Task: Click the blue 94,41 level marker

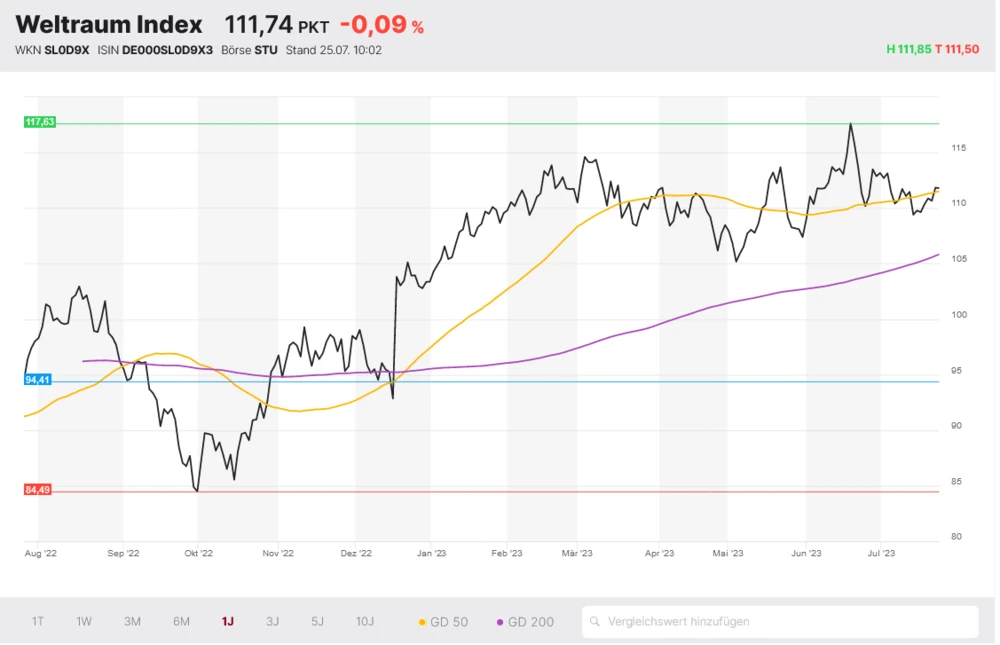Action: coord(39,380)
